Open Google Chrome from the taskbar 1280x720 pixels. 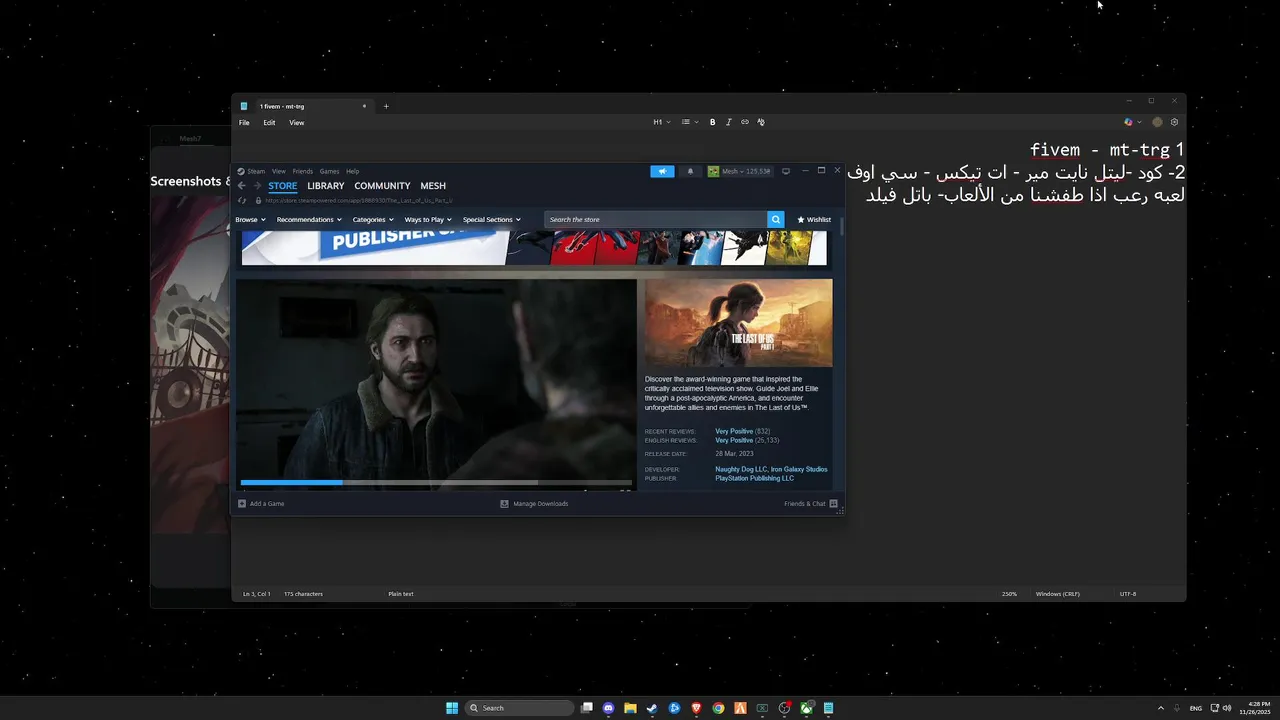coord(718,708)
